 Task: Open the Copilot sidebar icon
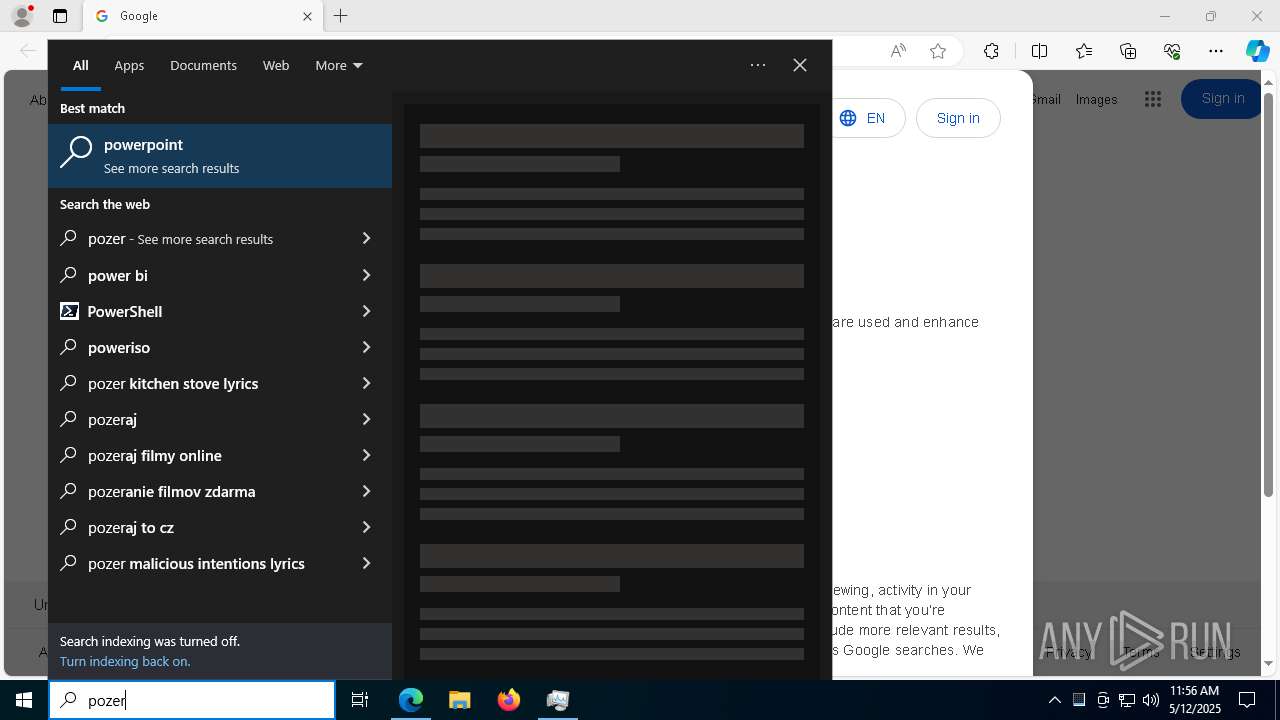(1258, 51)
